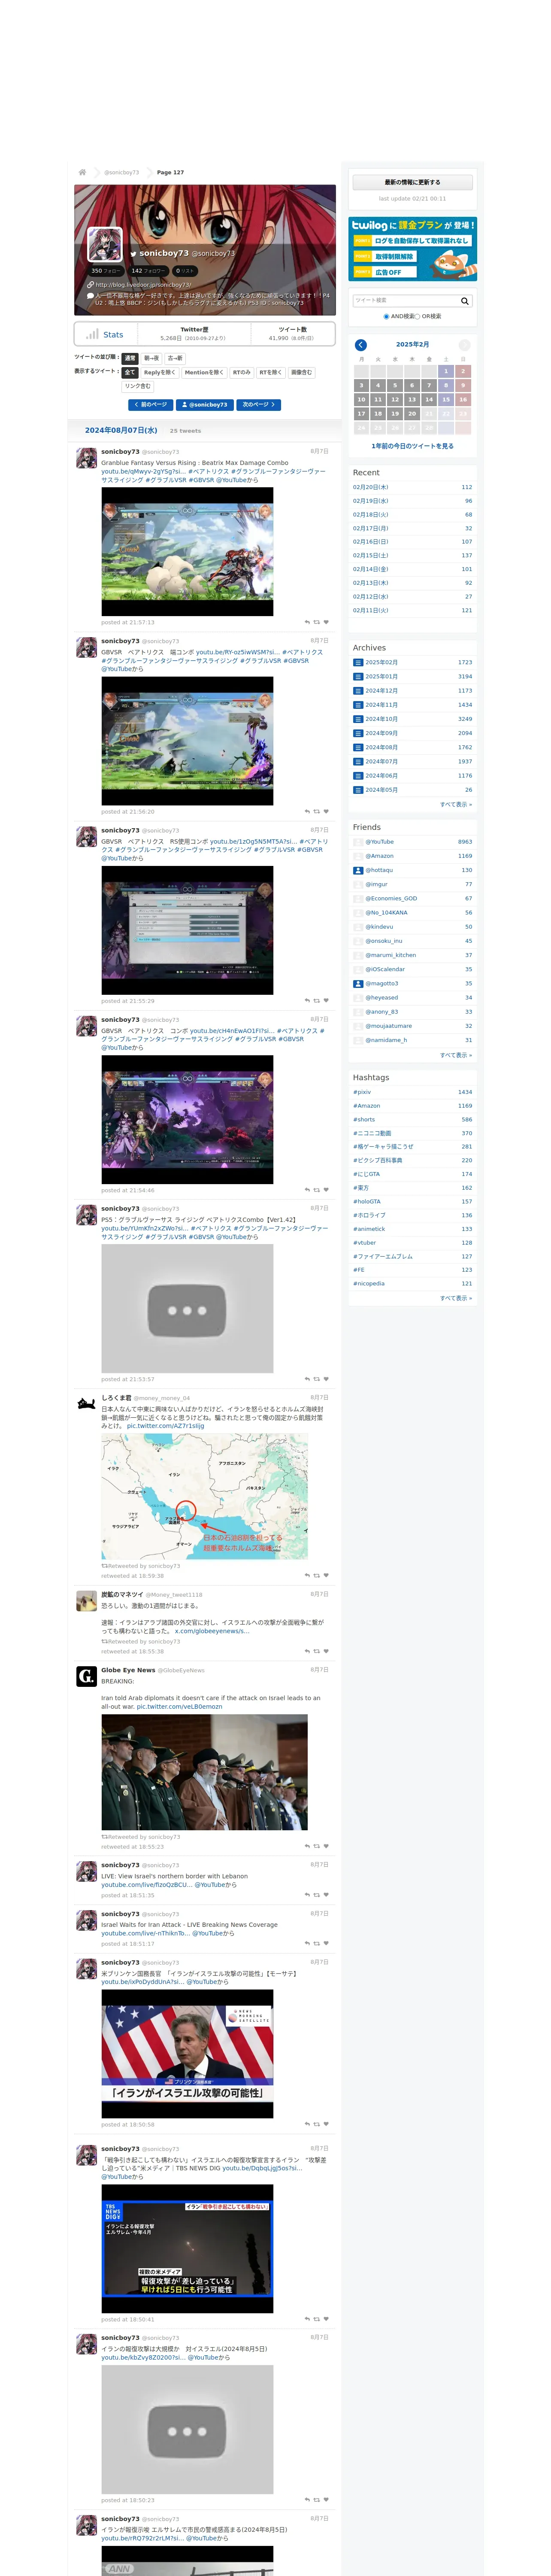The height and width of the screenshot is (2576, 551).
Task: Click the Twitter bird icon by sonicboy73
Action: click(133, 254)
